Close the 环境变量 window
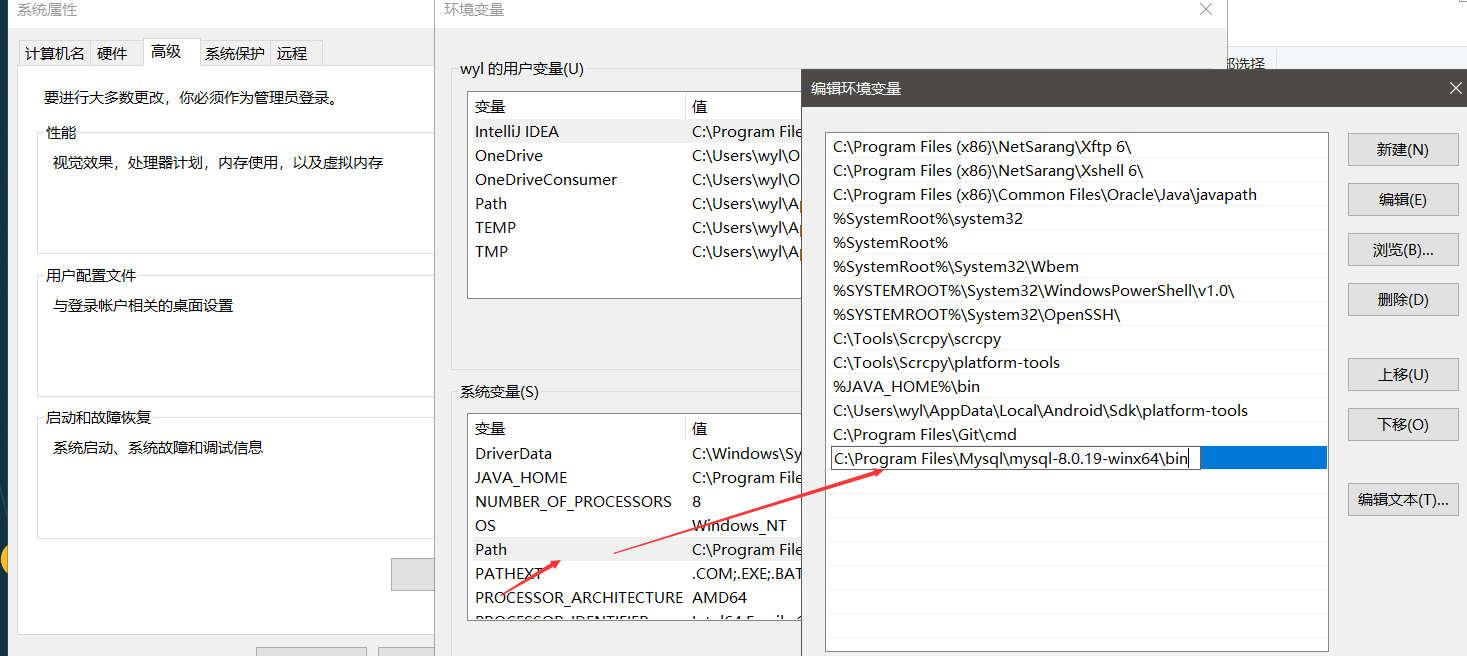This screenshot has width=1467, height=656. click(1206, 10)
